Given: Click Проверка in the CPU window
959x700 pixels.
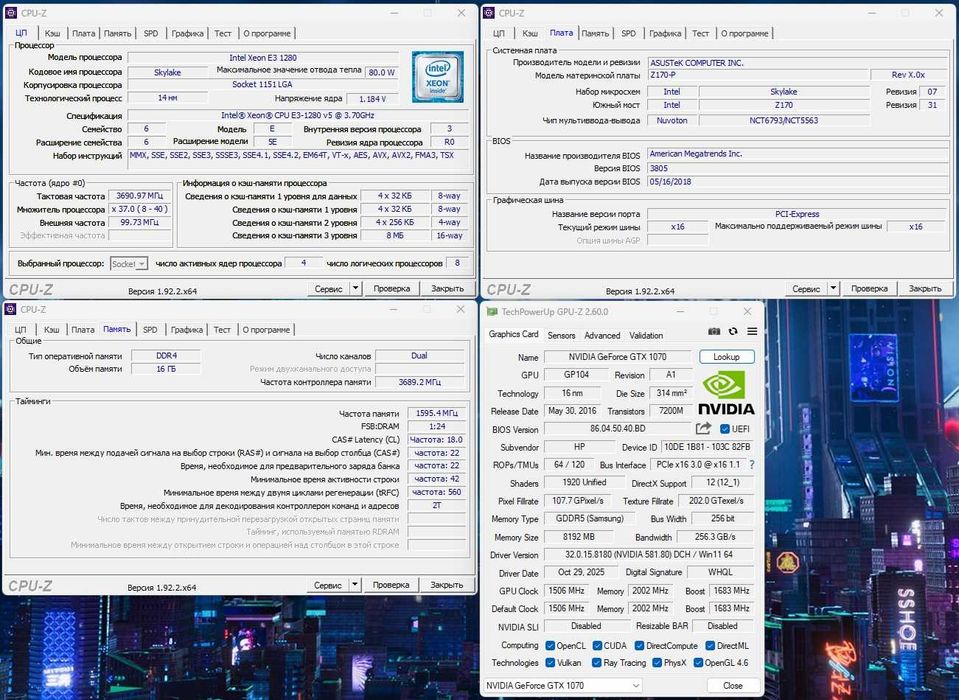Looking at the screenshot, I should coord(391,288).
